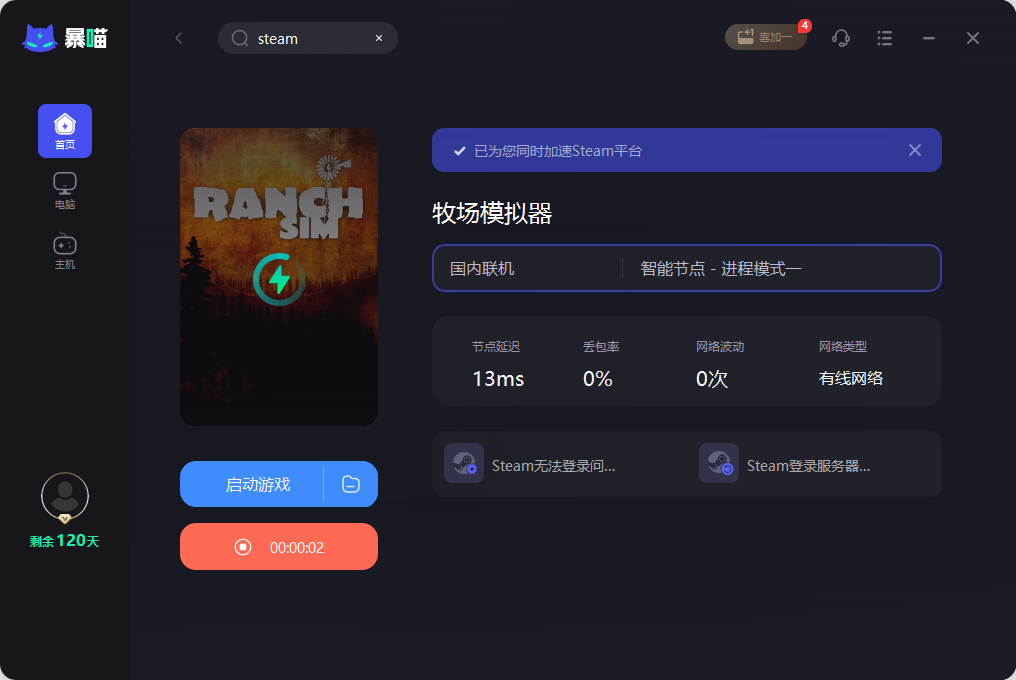Clear the steam search text
Viewport: 1016px width, 680px height.
click(x=379, y=38)
